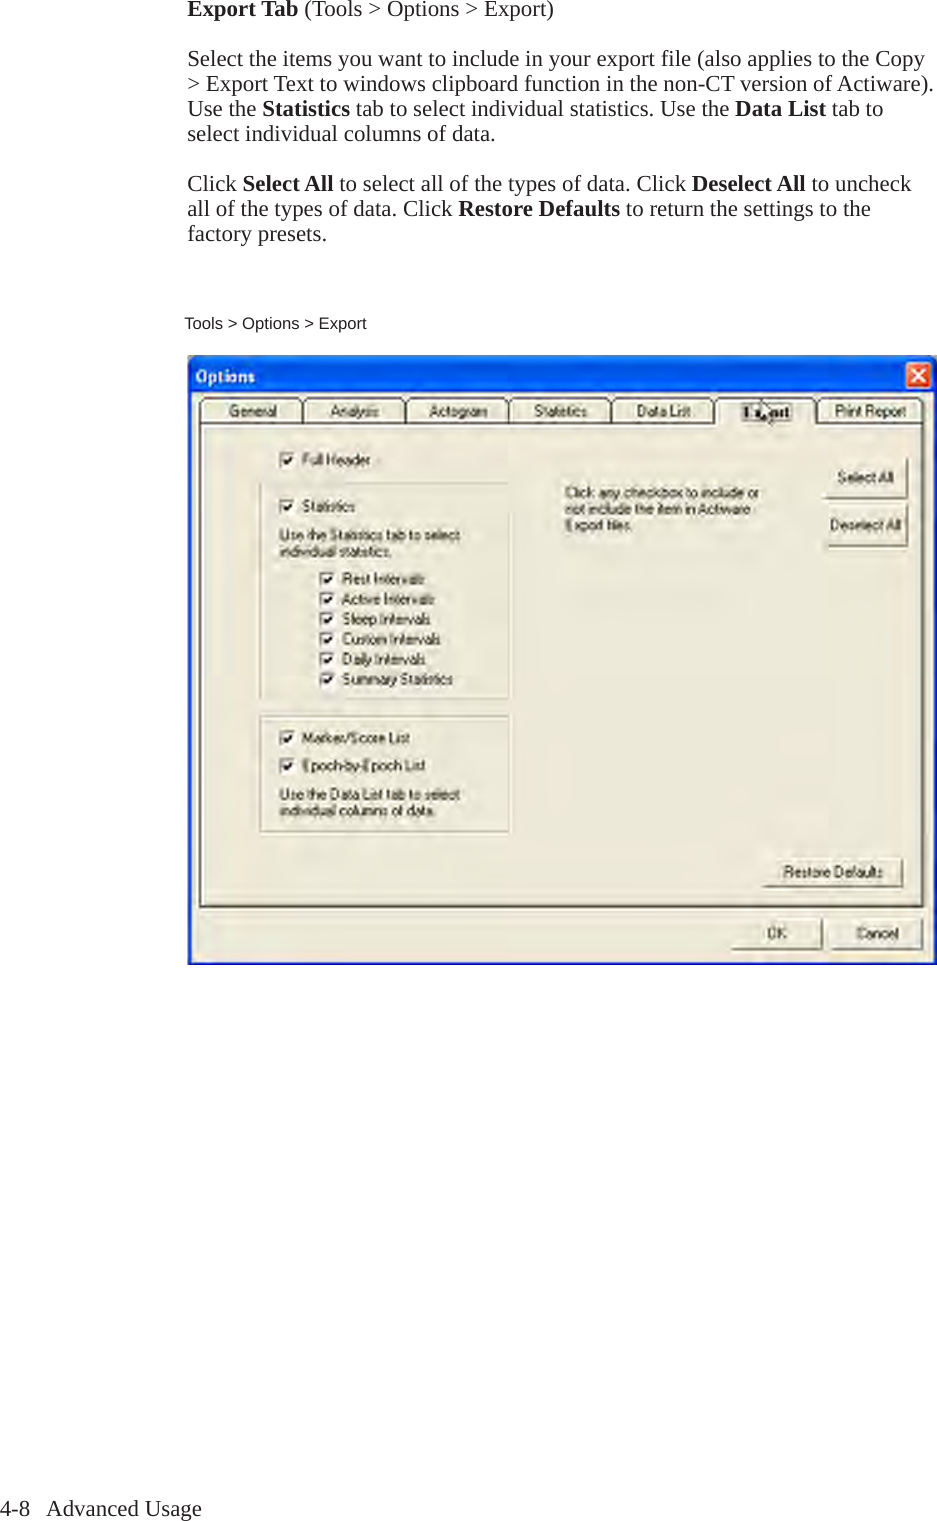This screenshot has height=1521, width=937.
Task: Toggle Custom Intervals checkbox
Action: [x=326, y=639]
